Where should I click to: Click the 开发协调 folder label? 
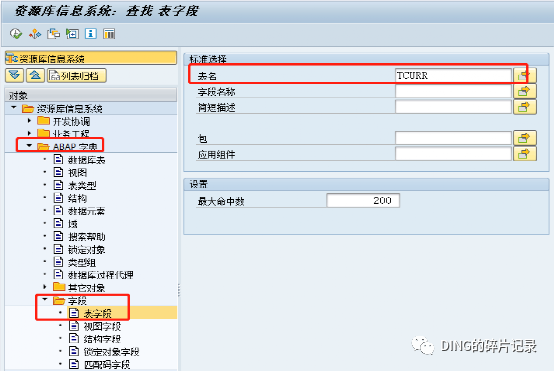click(71, 122)
